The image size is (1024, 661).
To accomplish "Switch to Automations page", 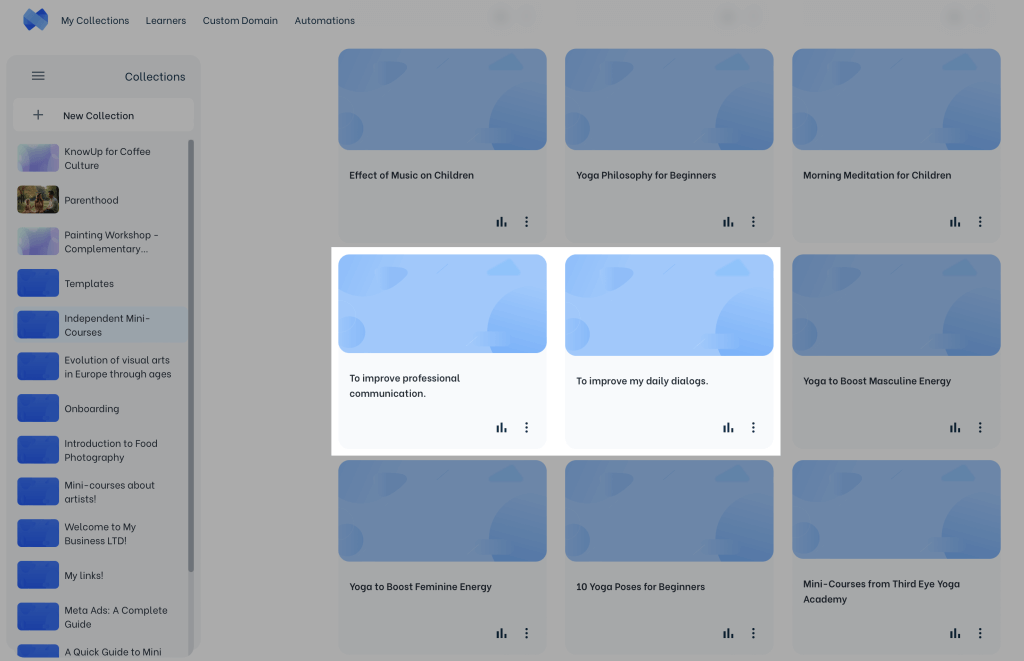I will [x=324, y=21].
